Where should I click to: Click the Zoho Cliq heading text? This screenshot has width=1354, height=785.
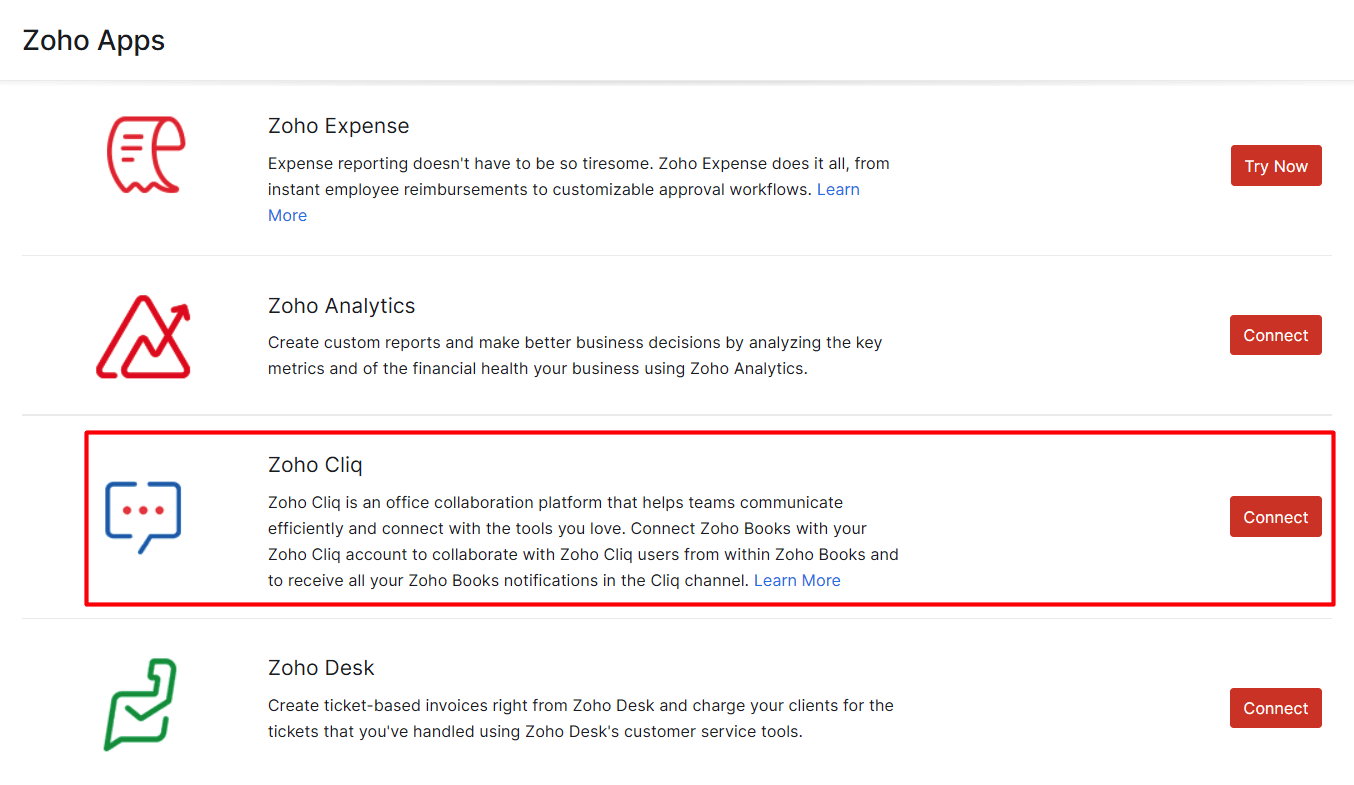coord(315,465)
